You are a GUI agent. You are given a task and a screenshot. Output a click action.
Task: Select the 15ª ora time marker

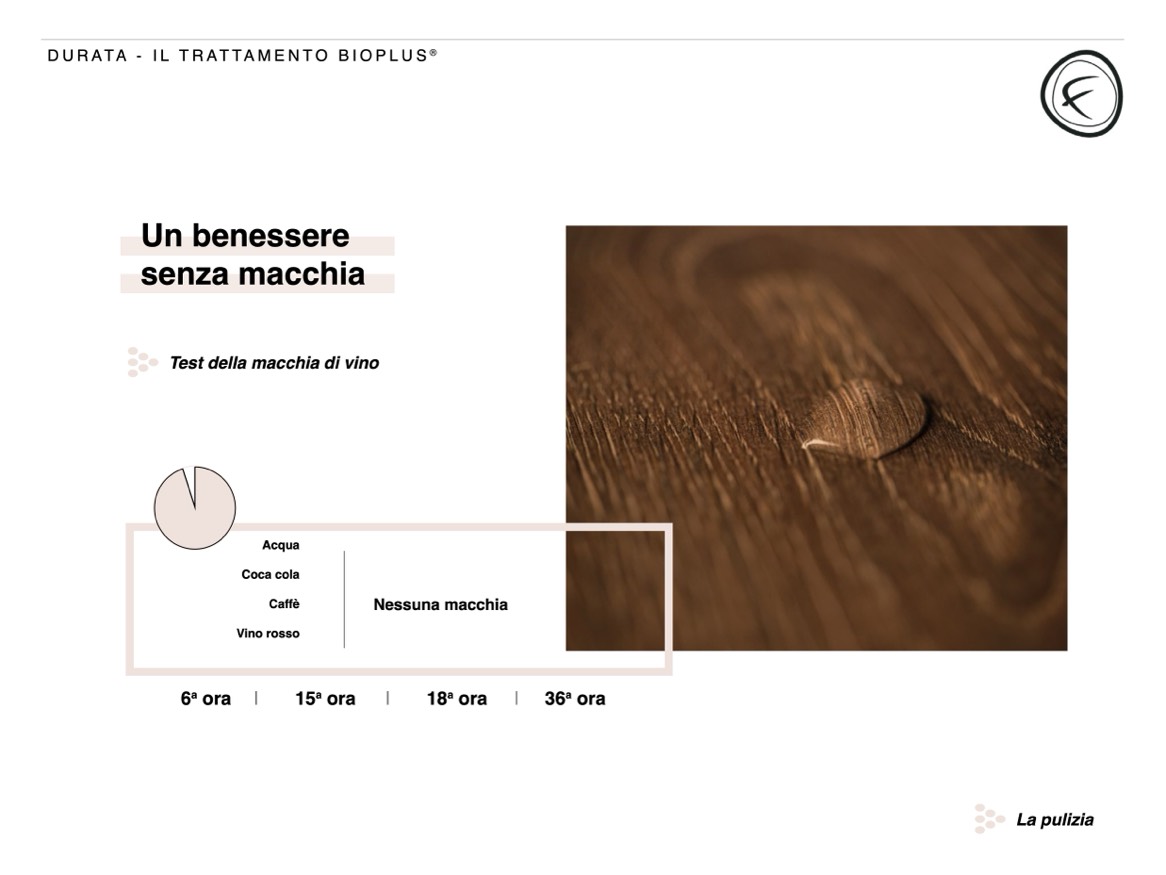pyautogui.click(x=325, y=699)
